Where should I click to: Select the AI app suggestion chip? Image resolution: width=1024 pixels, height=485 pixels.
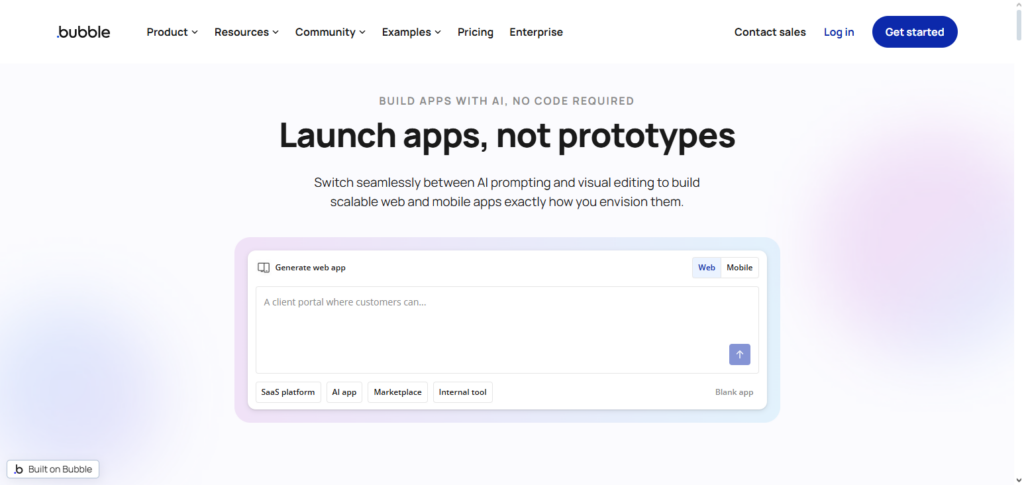[x=344, y=392]
